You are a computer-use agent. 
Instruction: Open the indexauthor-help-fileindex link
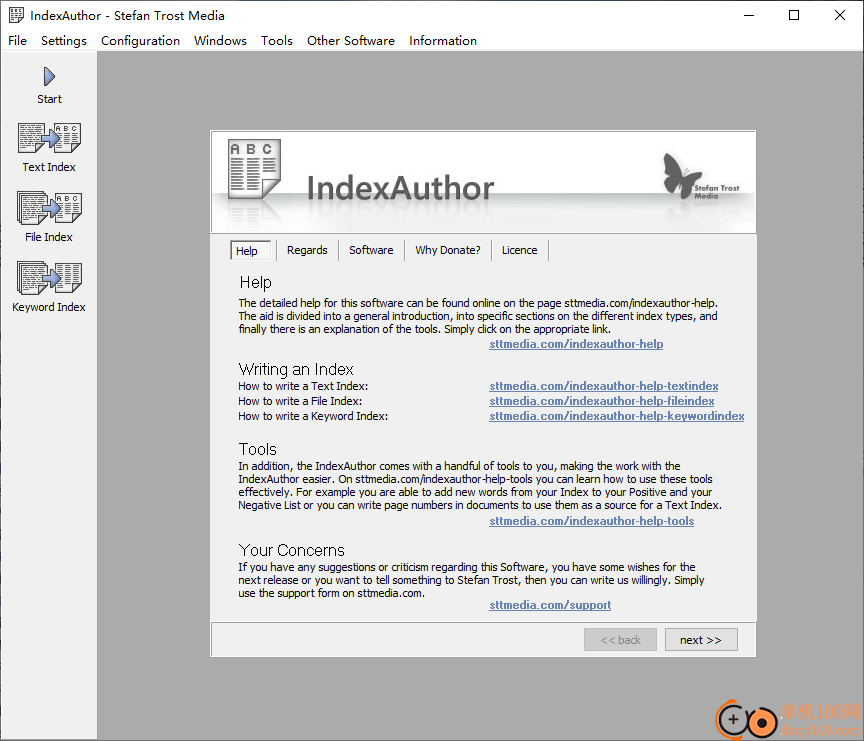[x=602, y=401]
